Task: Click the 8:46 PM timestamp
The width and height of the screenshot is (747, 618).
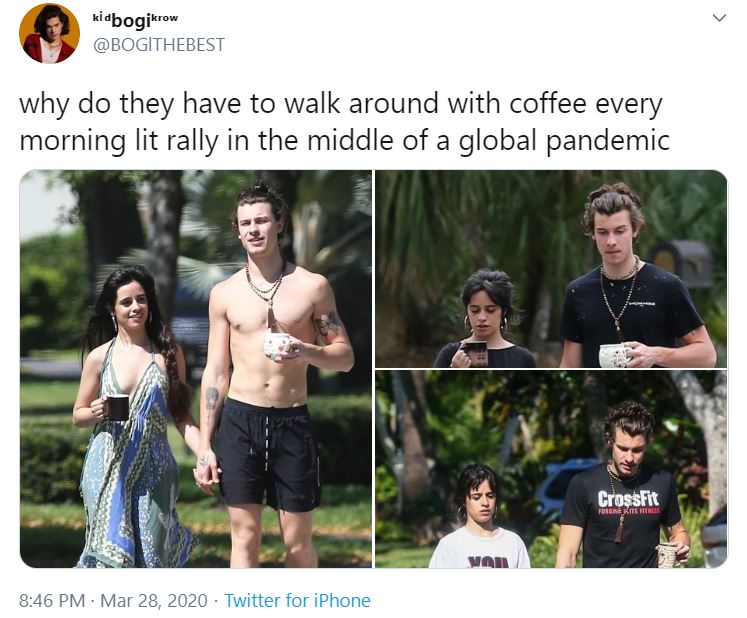Action: (x=52, y=600)
